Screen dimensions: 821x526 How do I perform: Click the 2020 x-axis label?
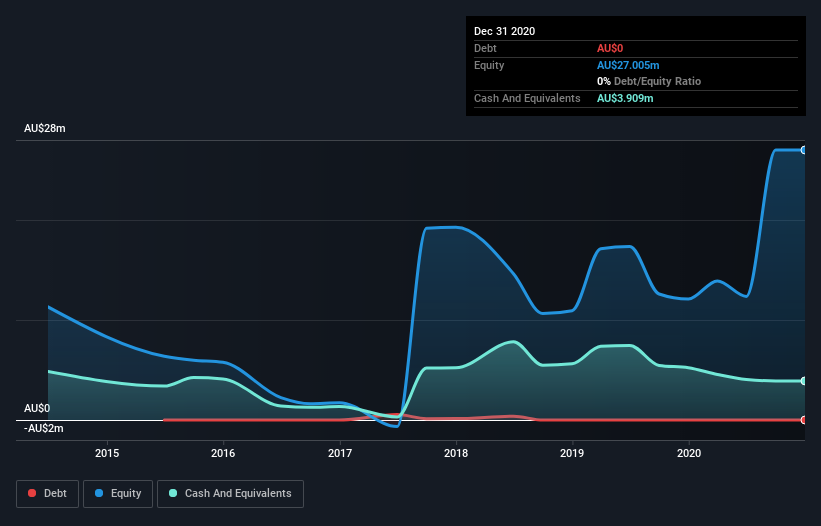coord(689,453)
